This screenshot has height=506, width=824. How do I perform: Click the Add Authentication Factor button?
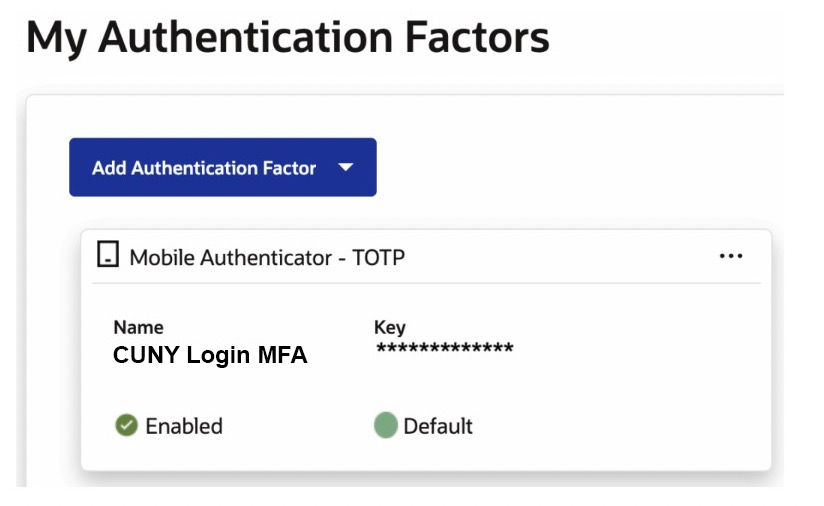point(222,167)
